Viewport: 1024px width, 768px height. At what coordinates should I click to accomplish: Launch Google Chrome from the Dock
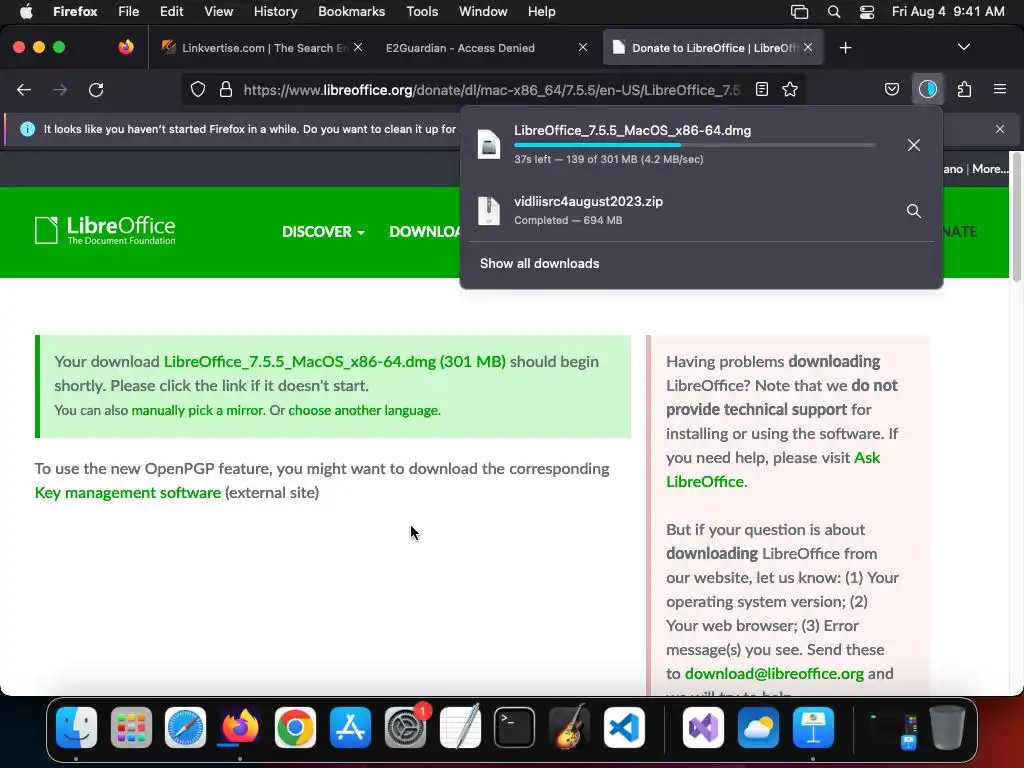tap(295, 727)
